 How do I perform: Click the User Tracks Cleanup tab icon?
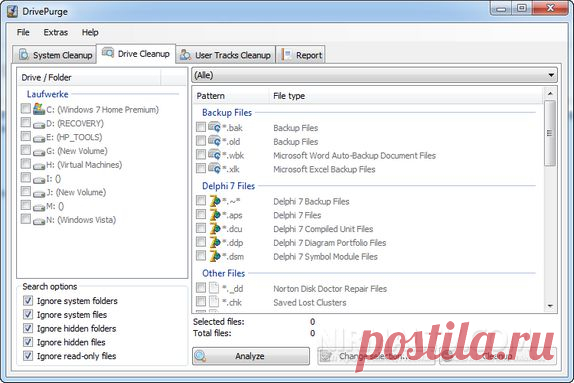tap(185, 55)
